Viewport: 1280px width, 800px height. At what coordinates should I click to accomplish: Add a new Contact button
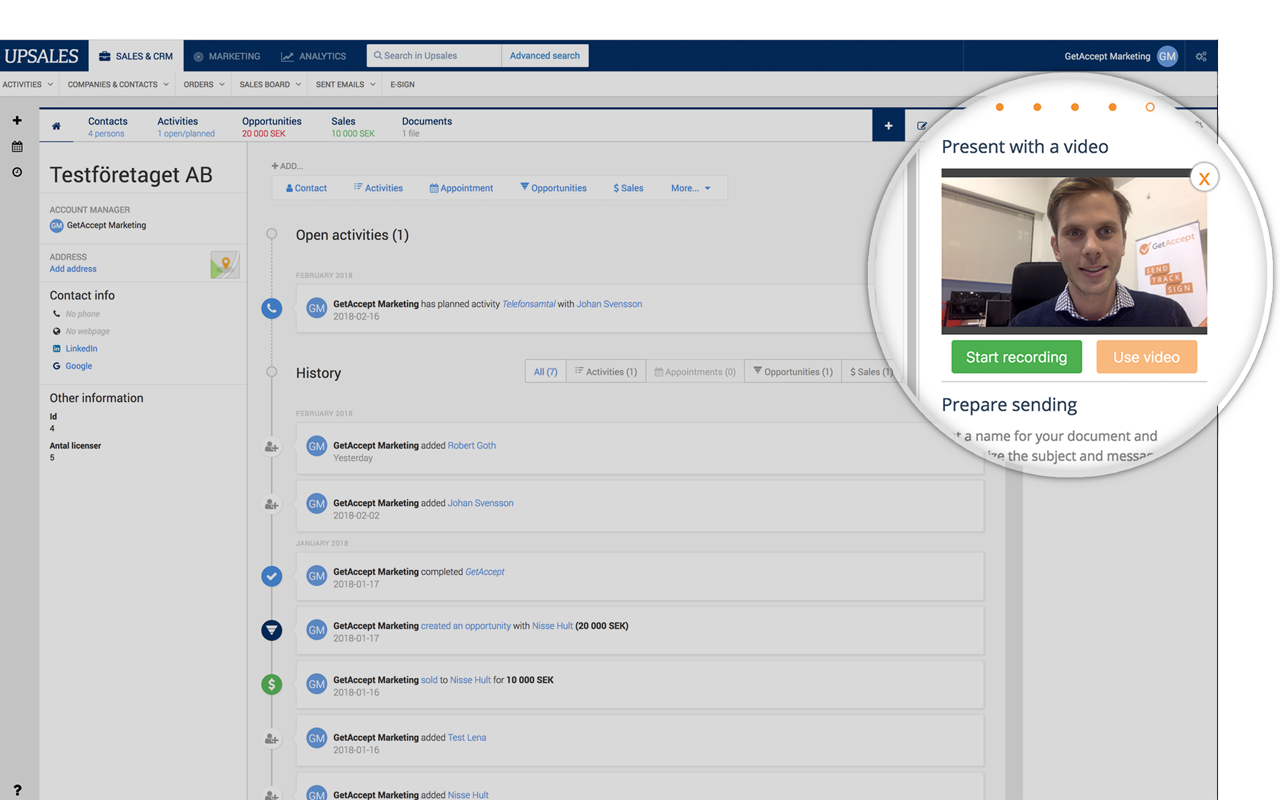307,188
